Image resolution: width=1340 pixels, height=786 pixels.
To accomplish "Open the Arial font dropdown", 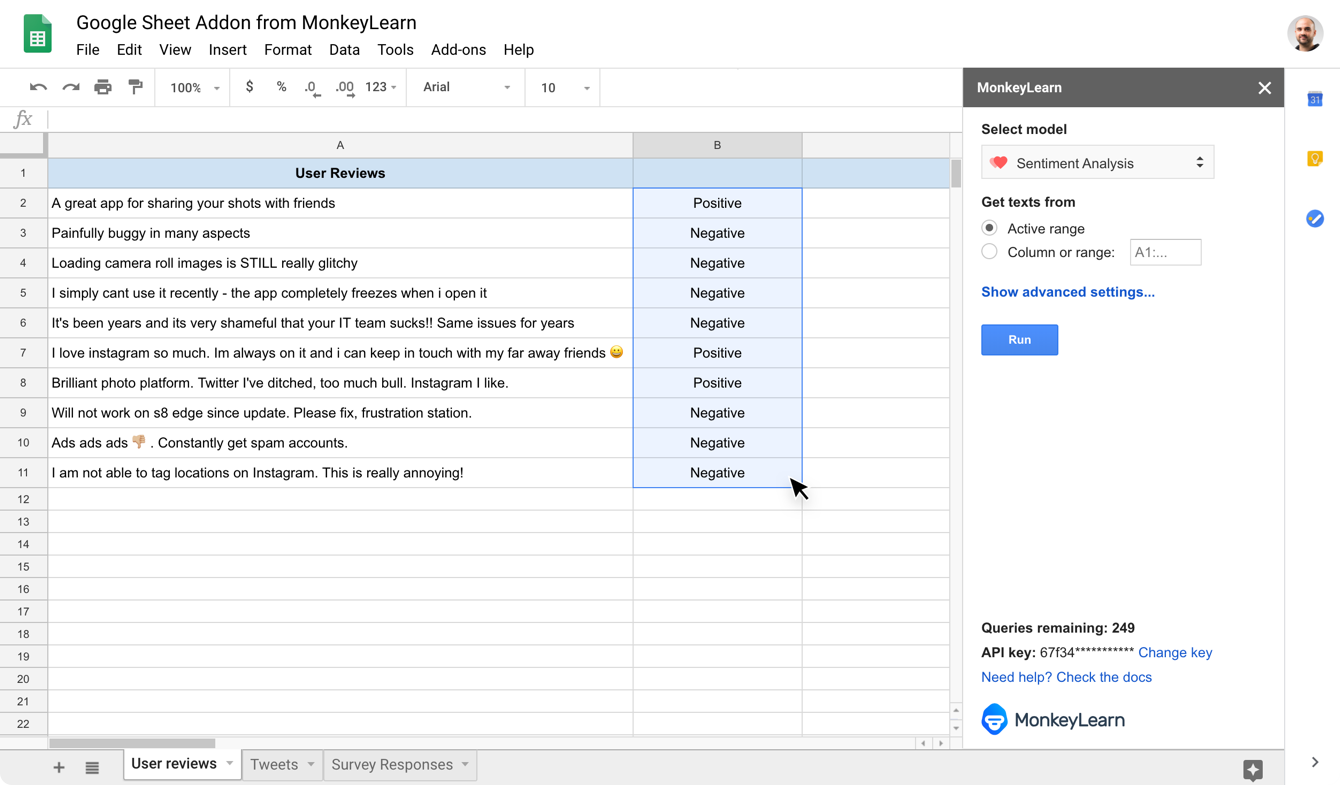I will click(466, 87).
